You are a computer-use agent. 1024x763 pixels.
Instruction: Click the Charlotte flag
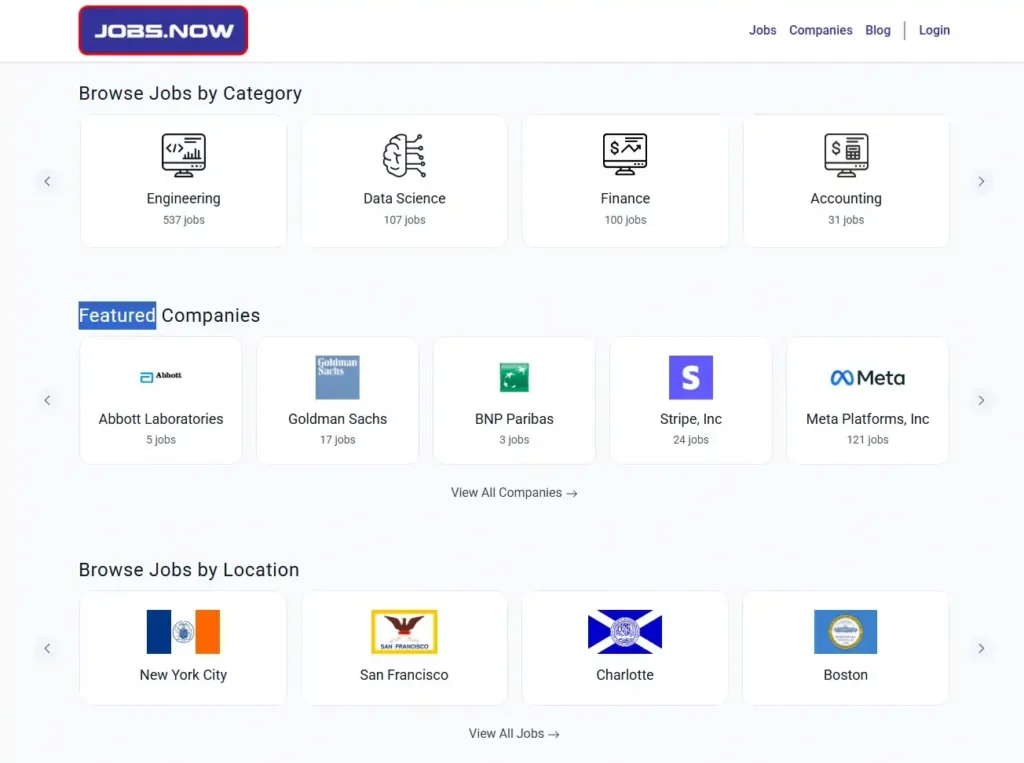[625, 632]
